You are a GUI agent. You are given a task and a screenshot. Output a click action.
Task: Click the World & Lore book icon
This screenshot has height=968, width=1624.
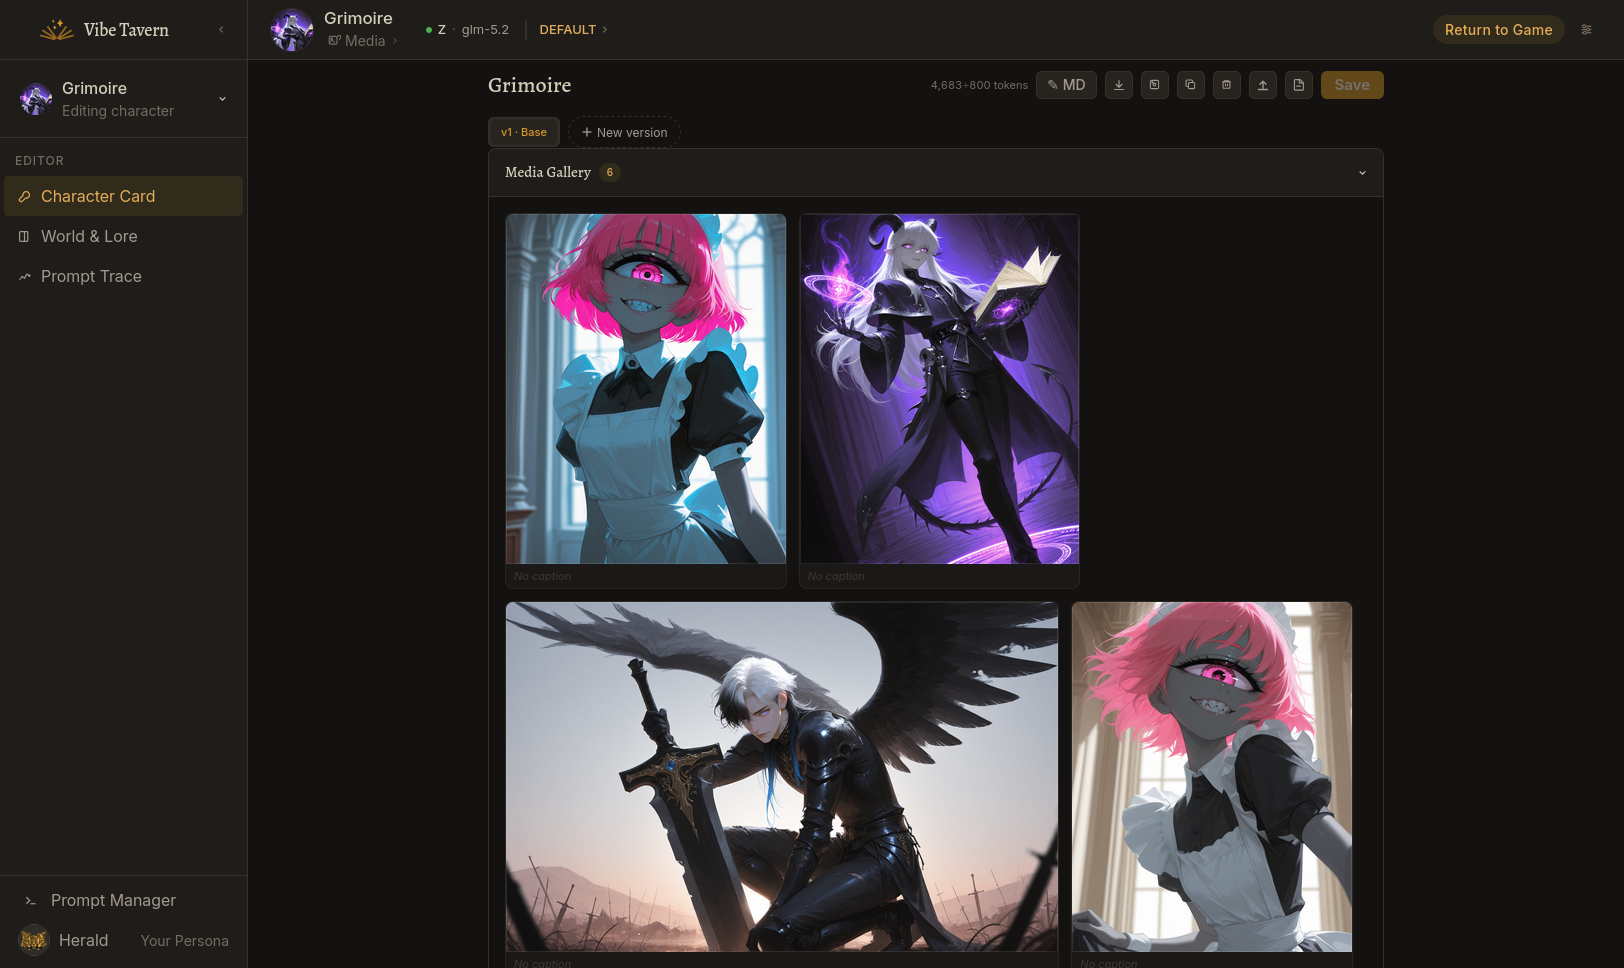click(24, 237)
